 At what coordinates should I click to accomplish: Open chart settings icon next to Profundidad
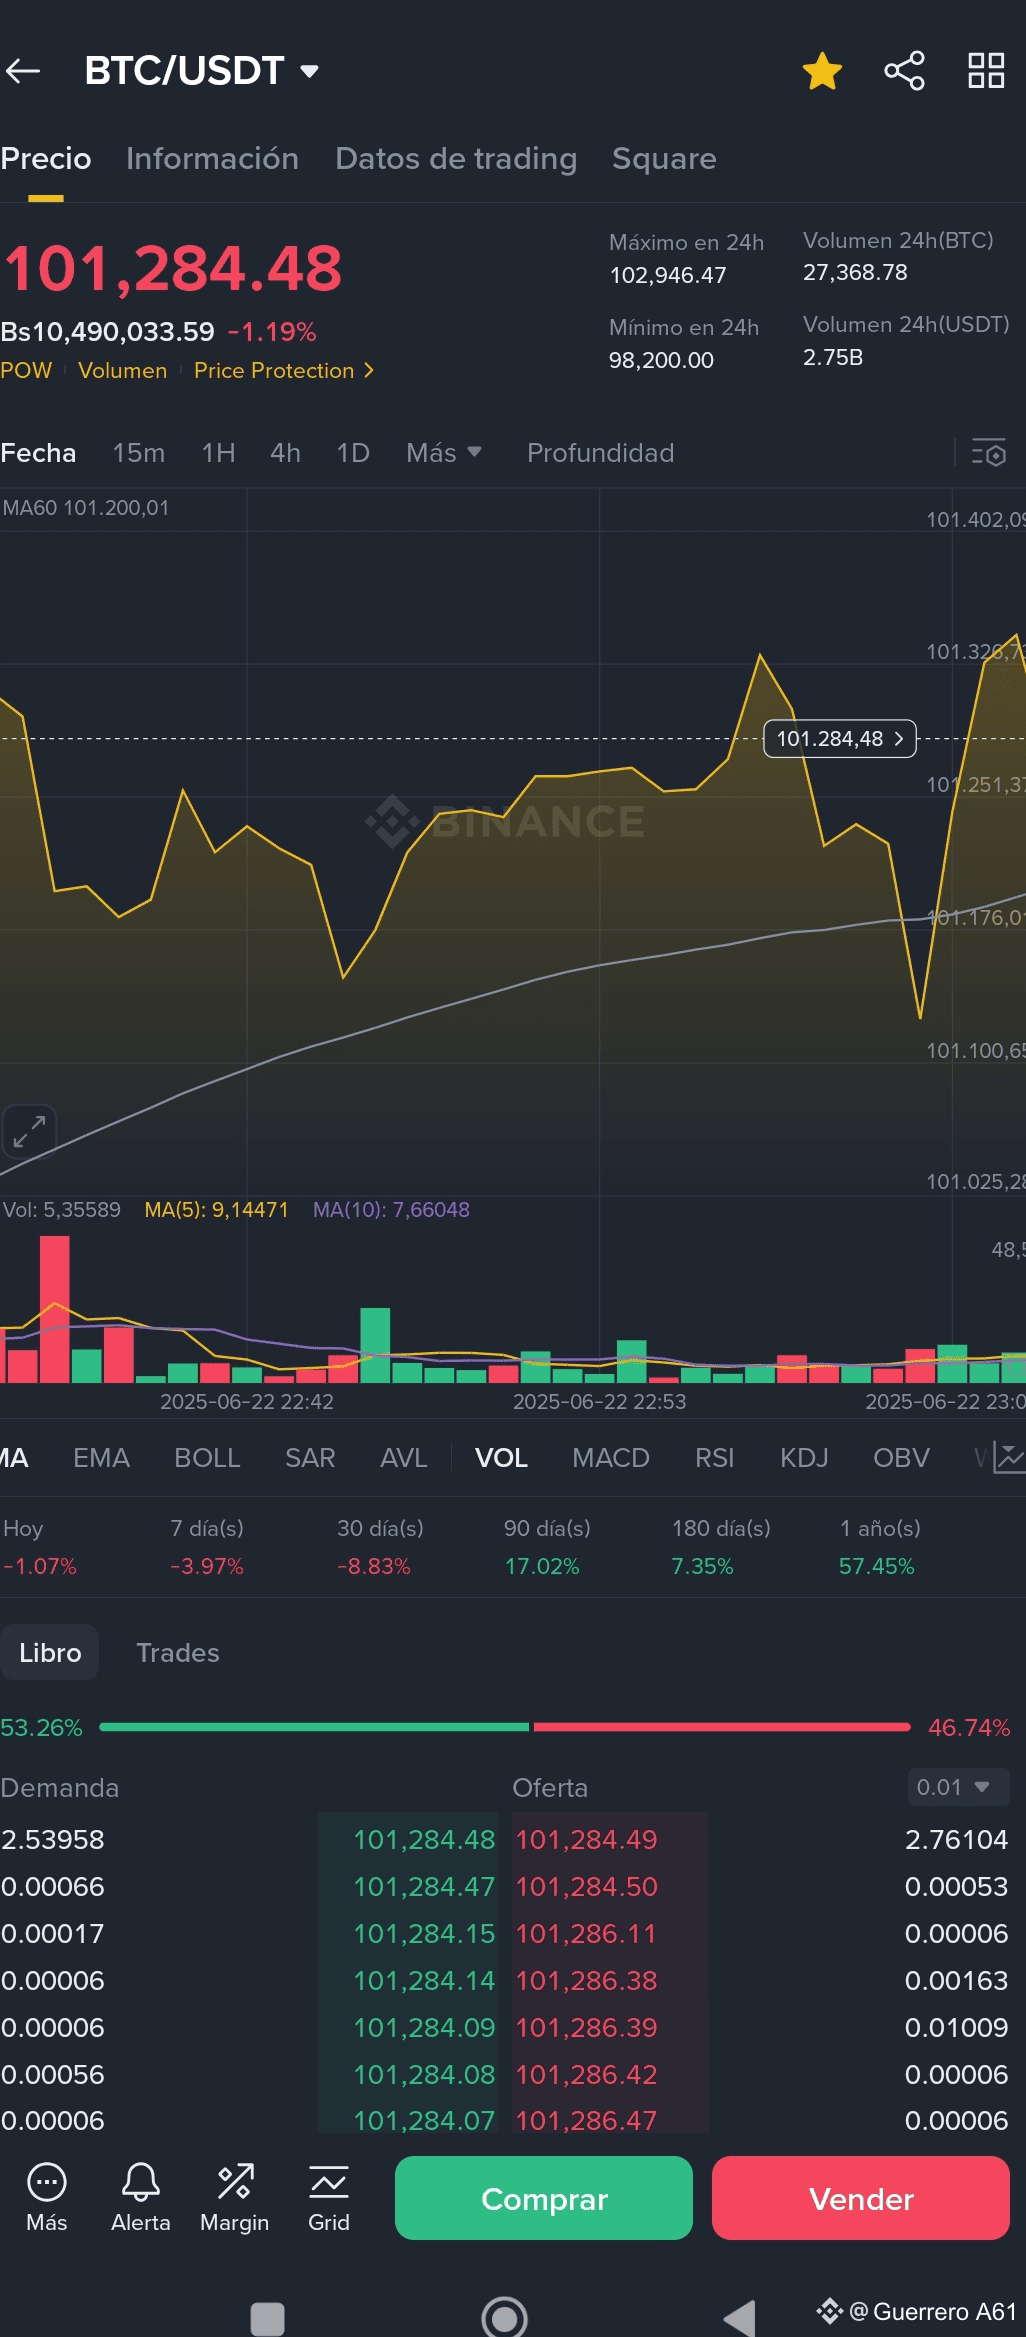point(989,453)
